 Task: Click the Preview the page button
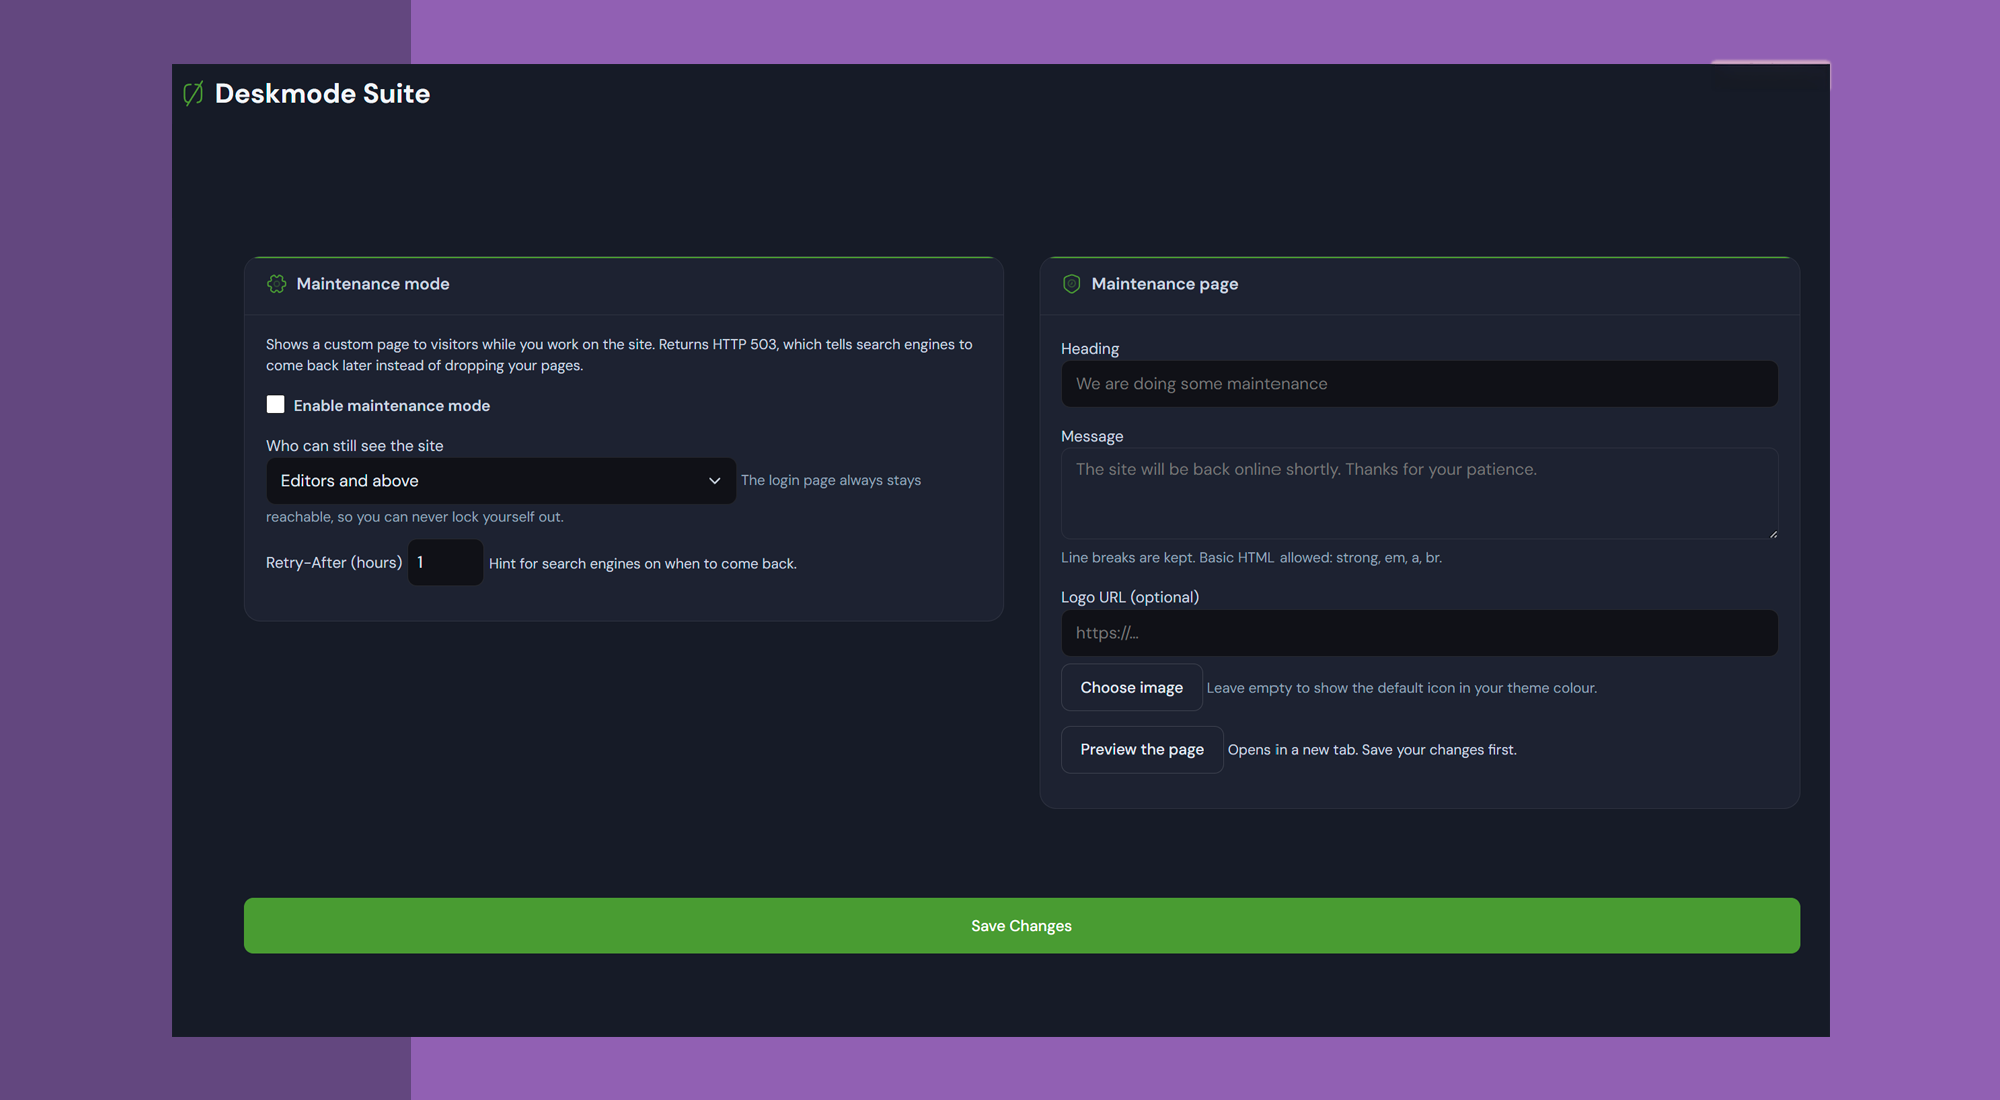pos(1142,749)
